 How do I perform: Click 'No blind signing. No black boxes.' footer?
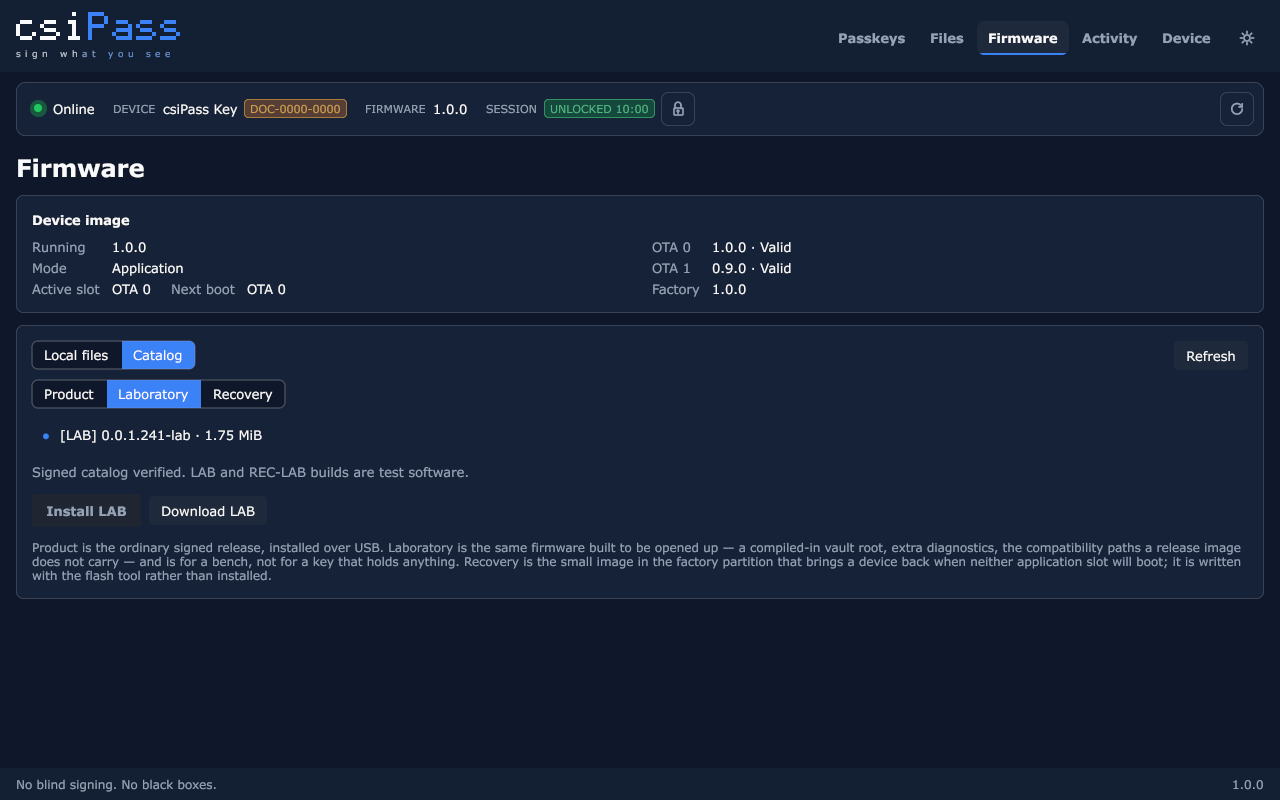pyautogui.click(x=116, y=785)
